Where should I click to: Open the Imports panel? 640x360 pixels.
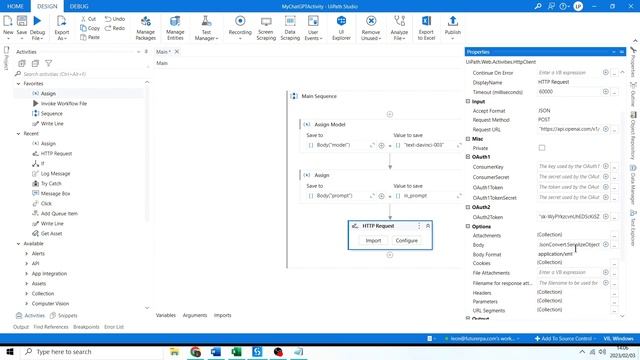[222, 315]
